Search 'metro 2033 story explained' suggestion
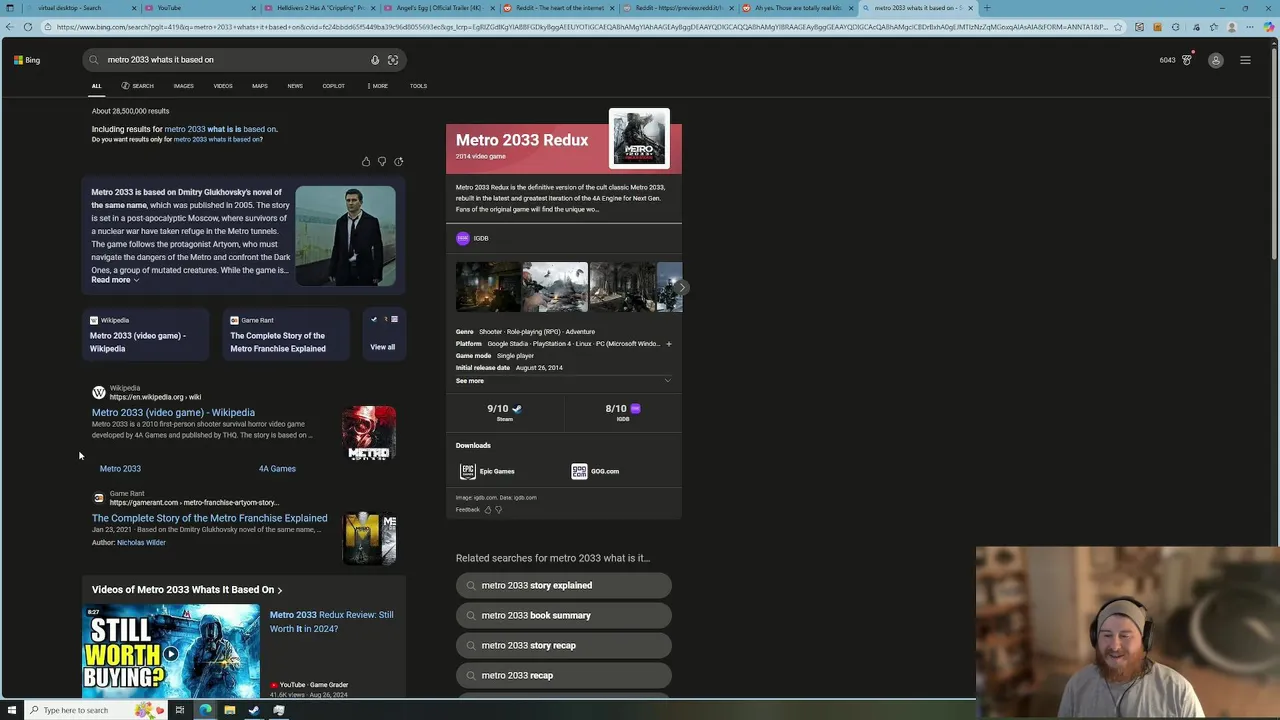The height and width of the screenshot is (720, 1280). (x=563, y=586)
